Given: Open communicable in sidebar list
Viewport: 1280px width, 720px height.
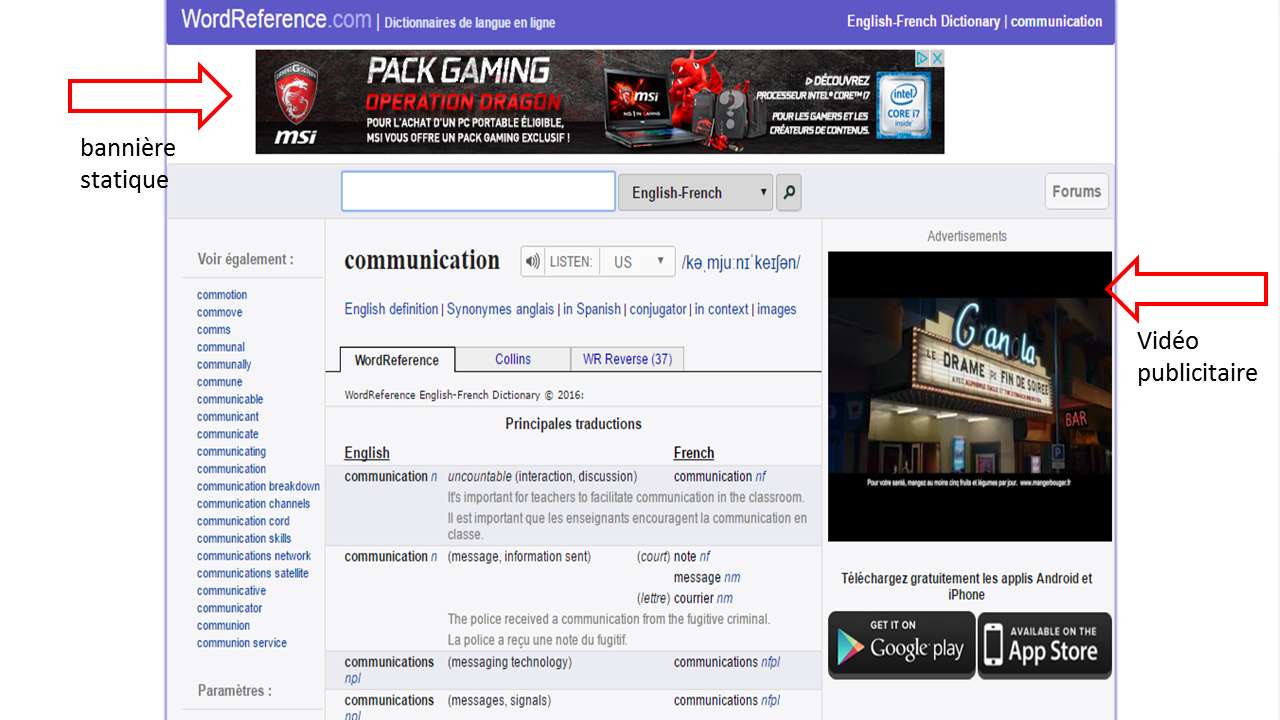Looking at the screenshot, I should coord(230,399).
